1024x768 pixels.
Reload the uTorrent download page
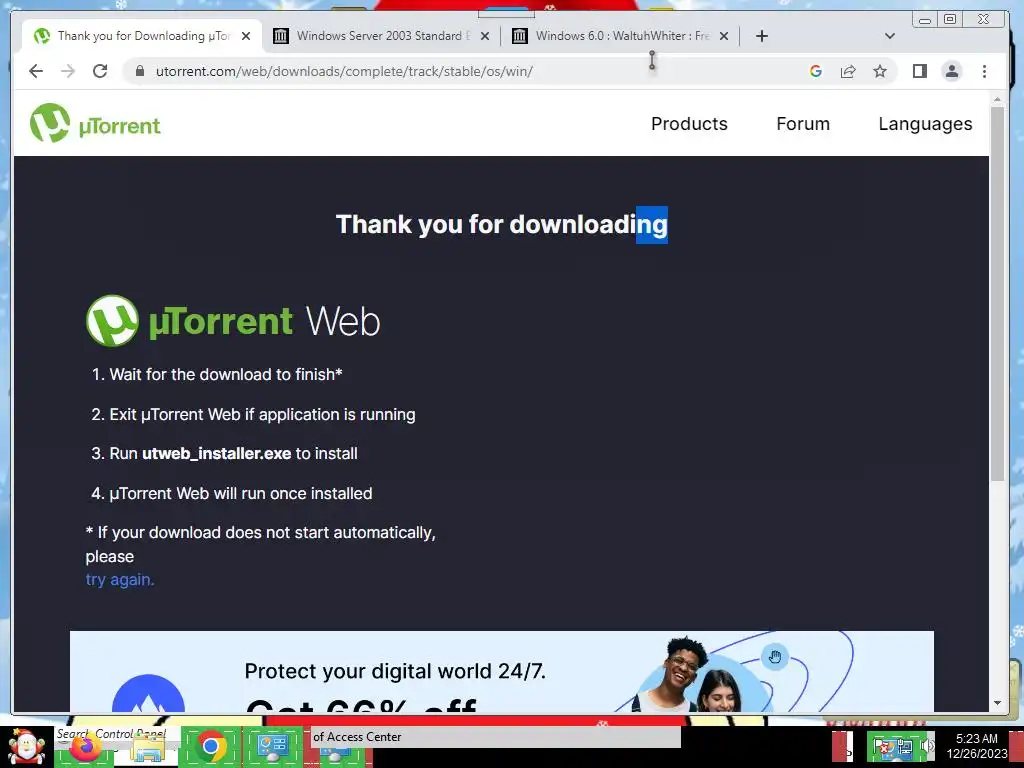100,71
